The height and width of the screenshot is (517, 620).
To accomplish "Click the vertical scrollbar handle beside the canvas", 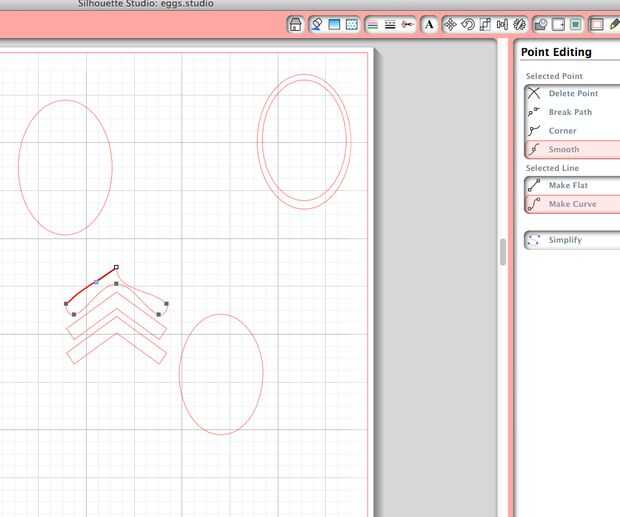I will point(503,252).
